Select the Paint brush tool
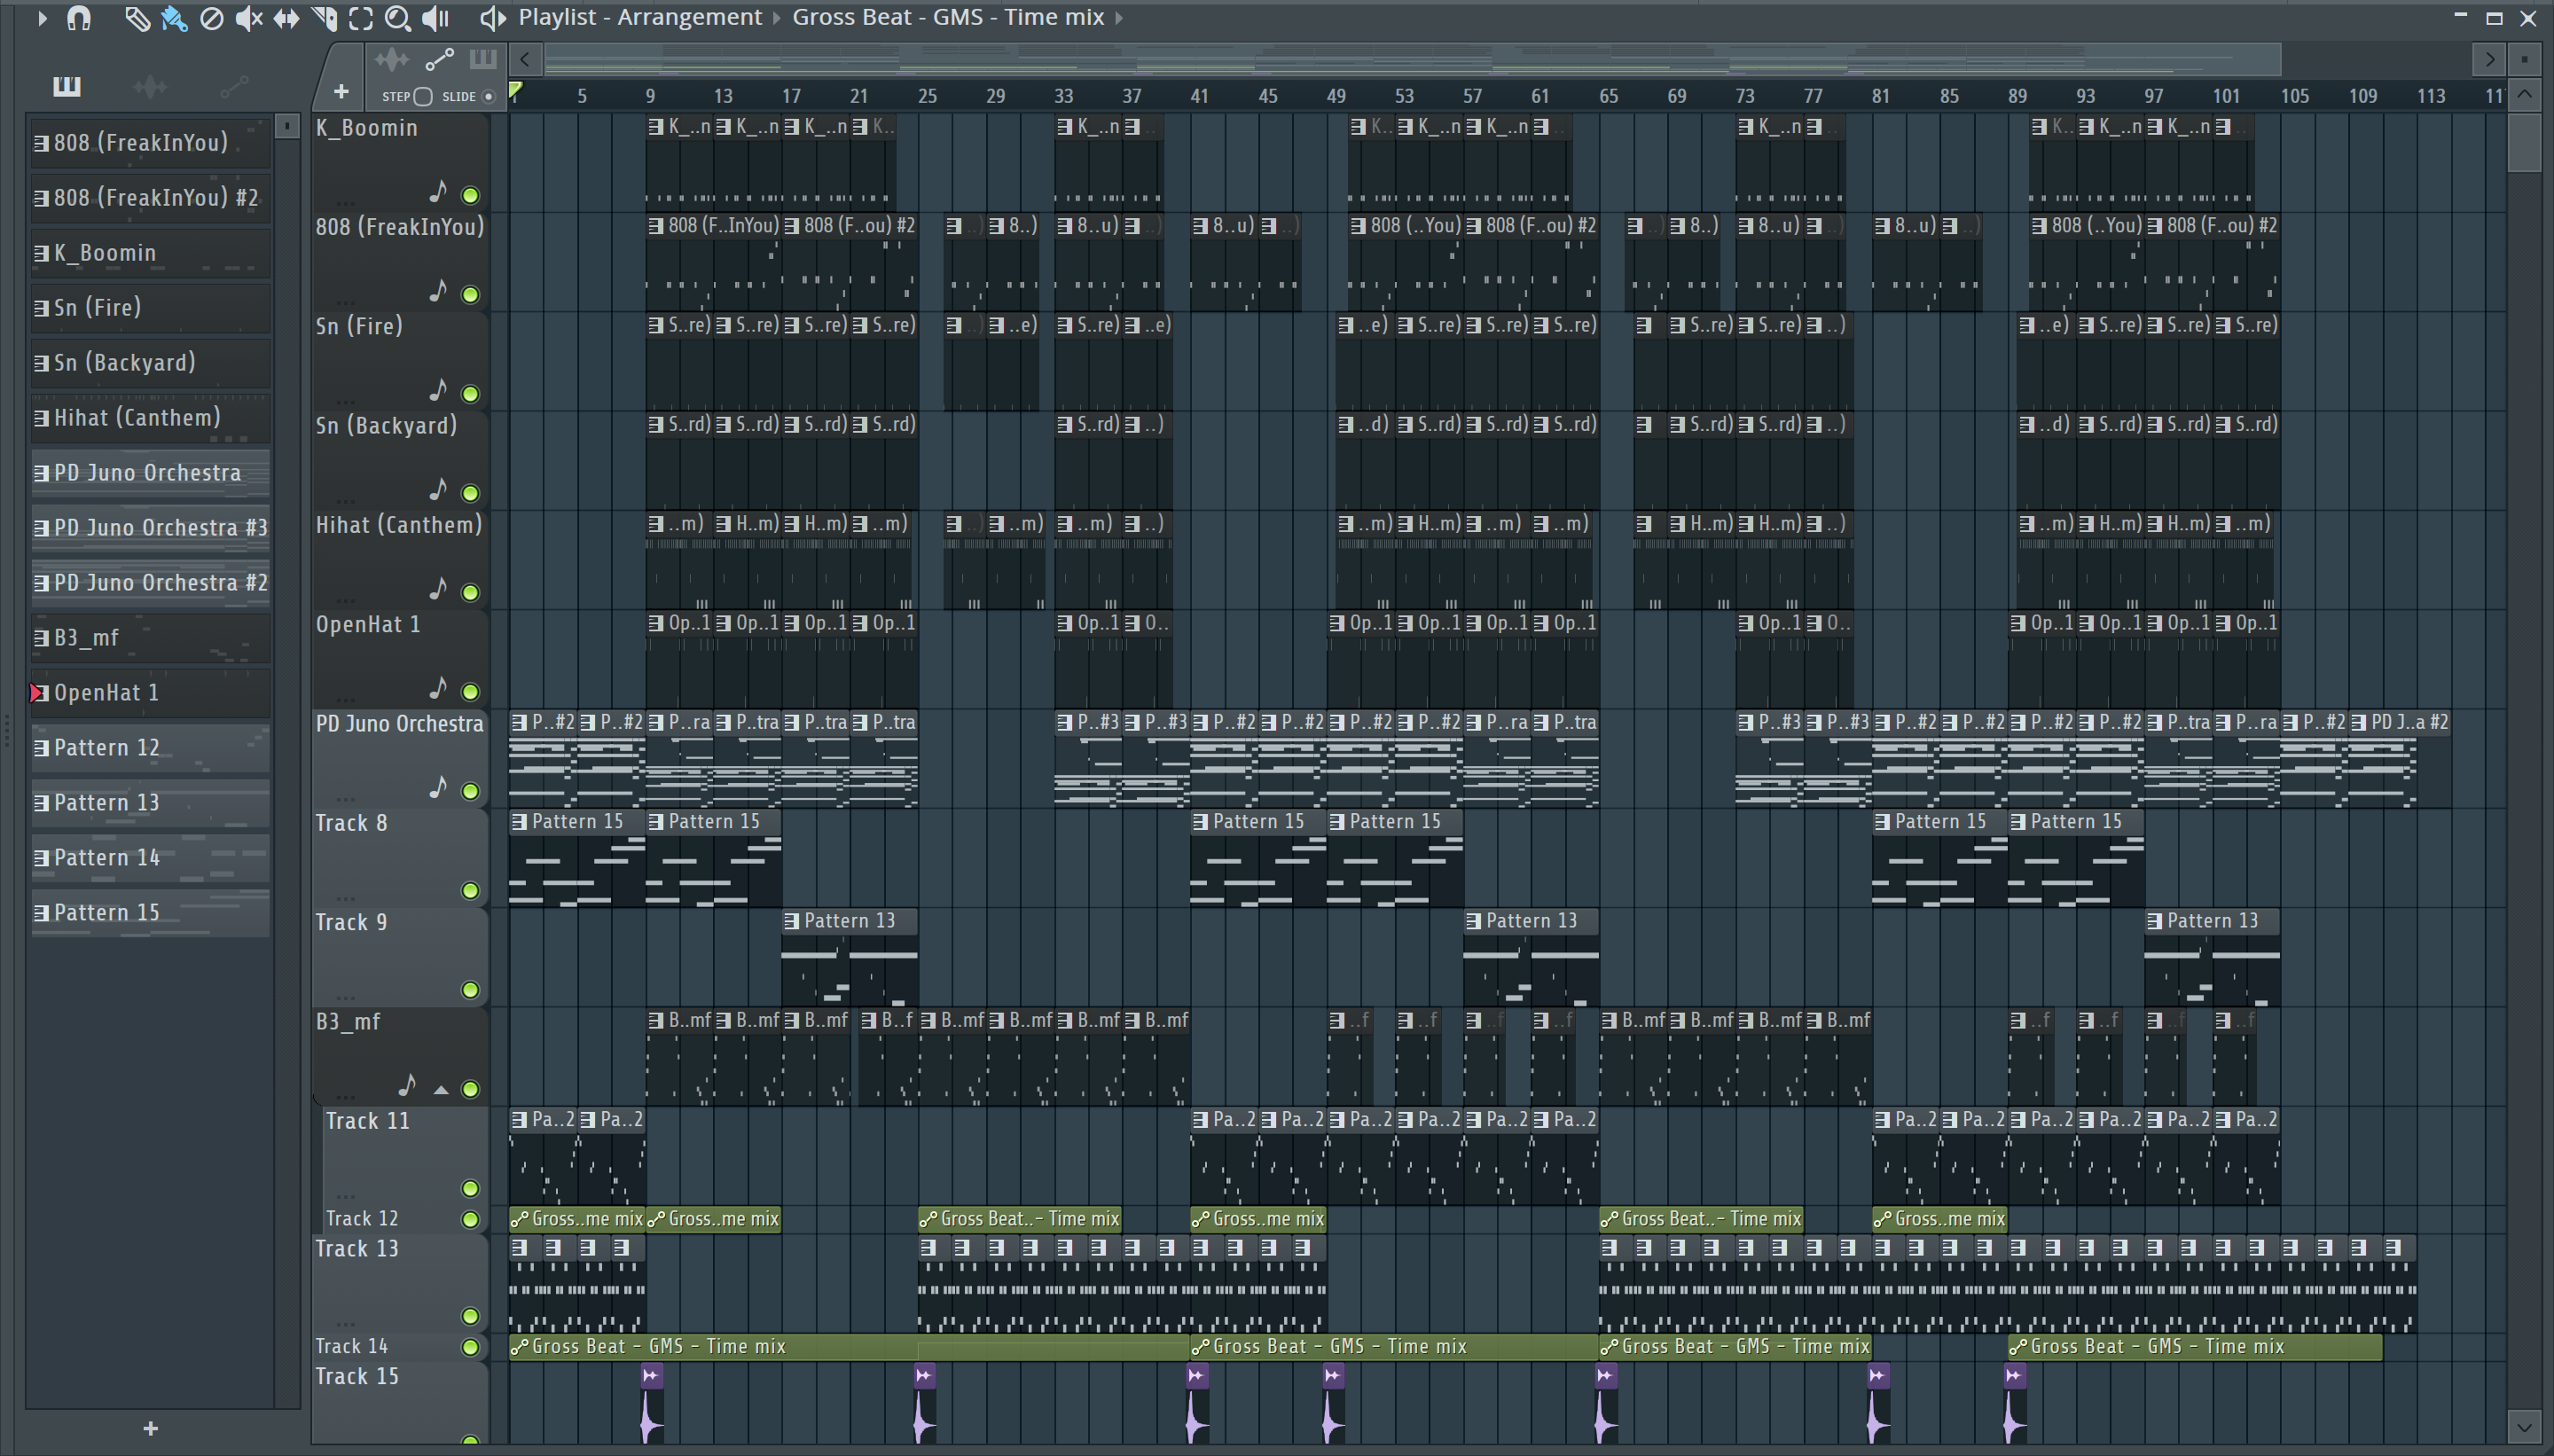This screenshot has height=1456, width=2554. point(174,18)
